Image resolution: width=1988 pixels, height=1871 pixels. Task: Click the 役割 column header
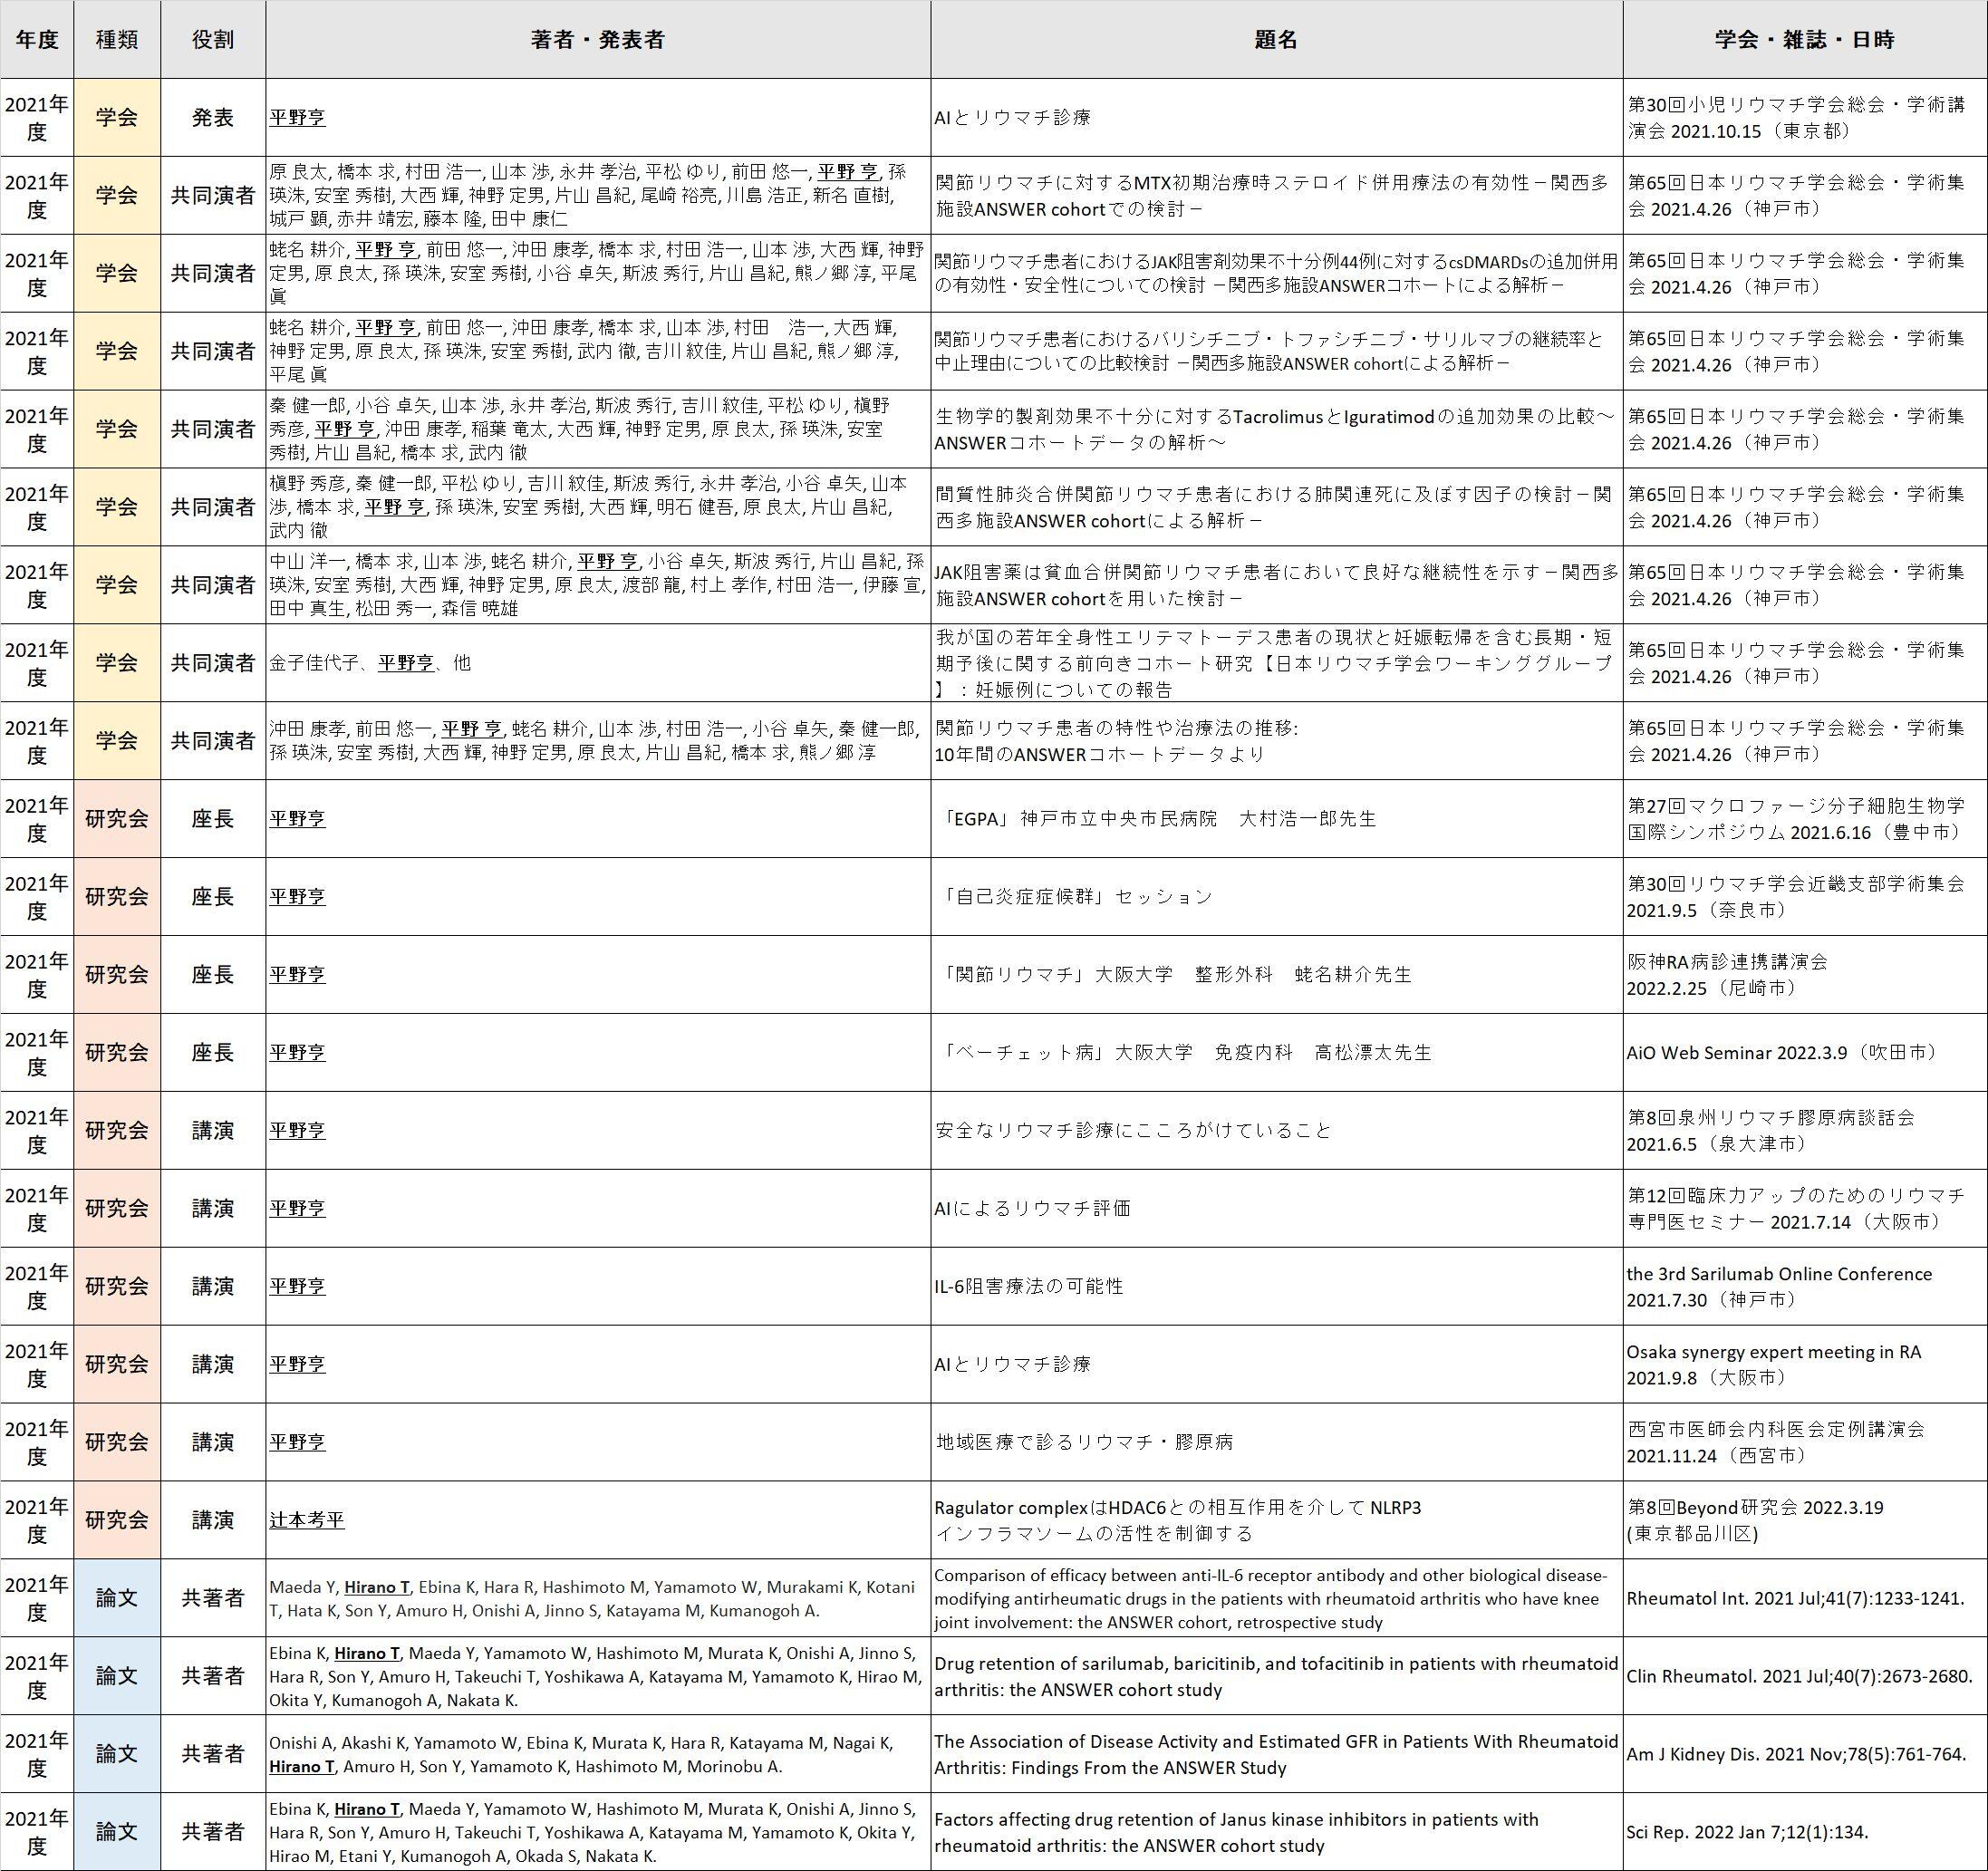point(213,40)
